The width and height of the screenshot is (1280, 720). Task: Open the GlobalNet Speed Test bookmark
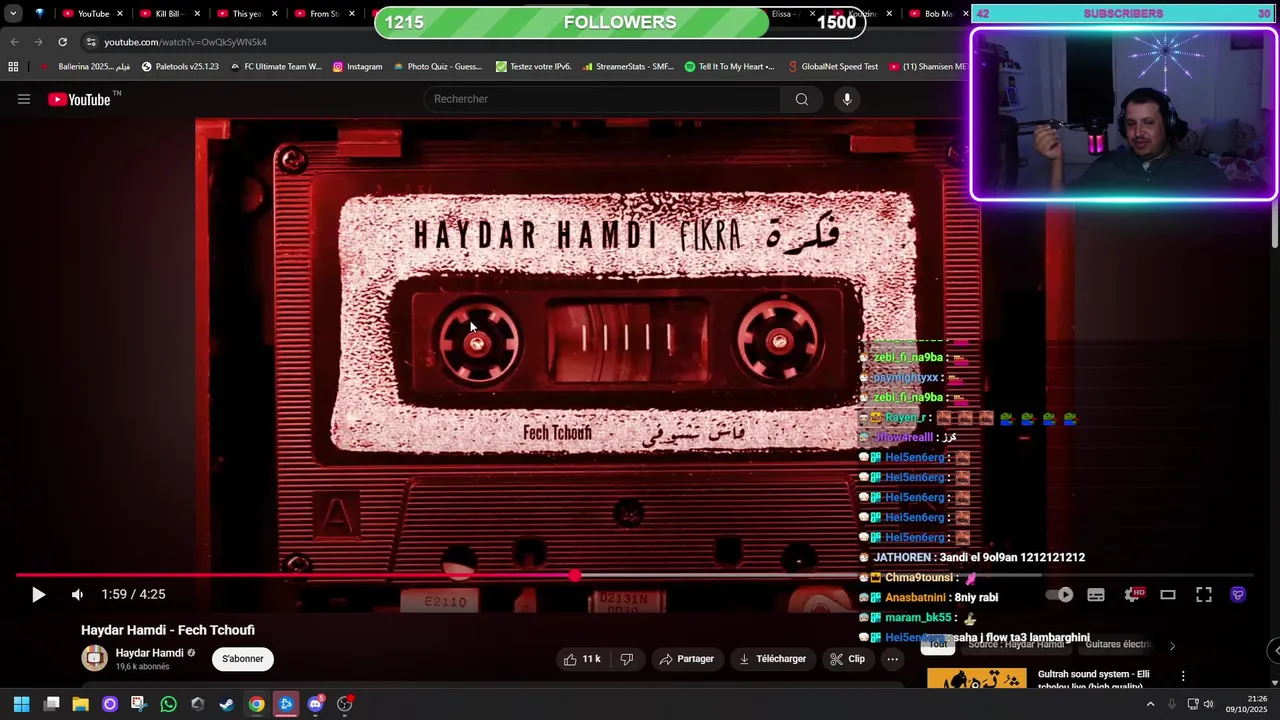pos(832,67)
